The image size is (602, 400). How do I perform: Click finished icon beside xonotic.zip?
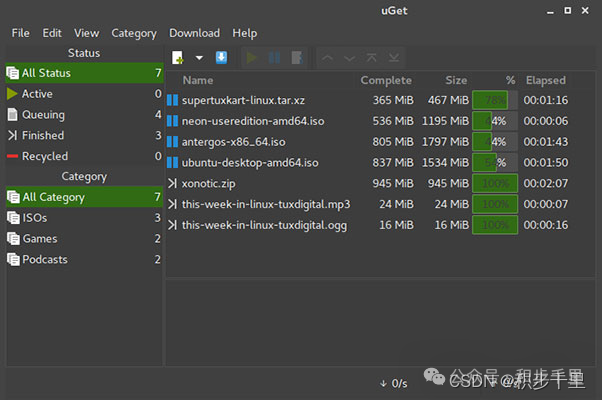[172, 183]
